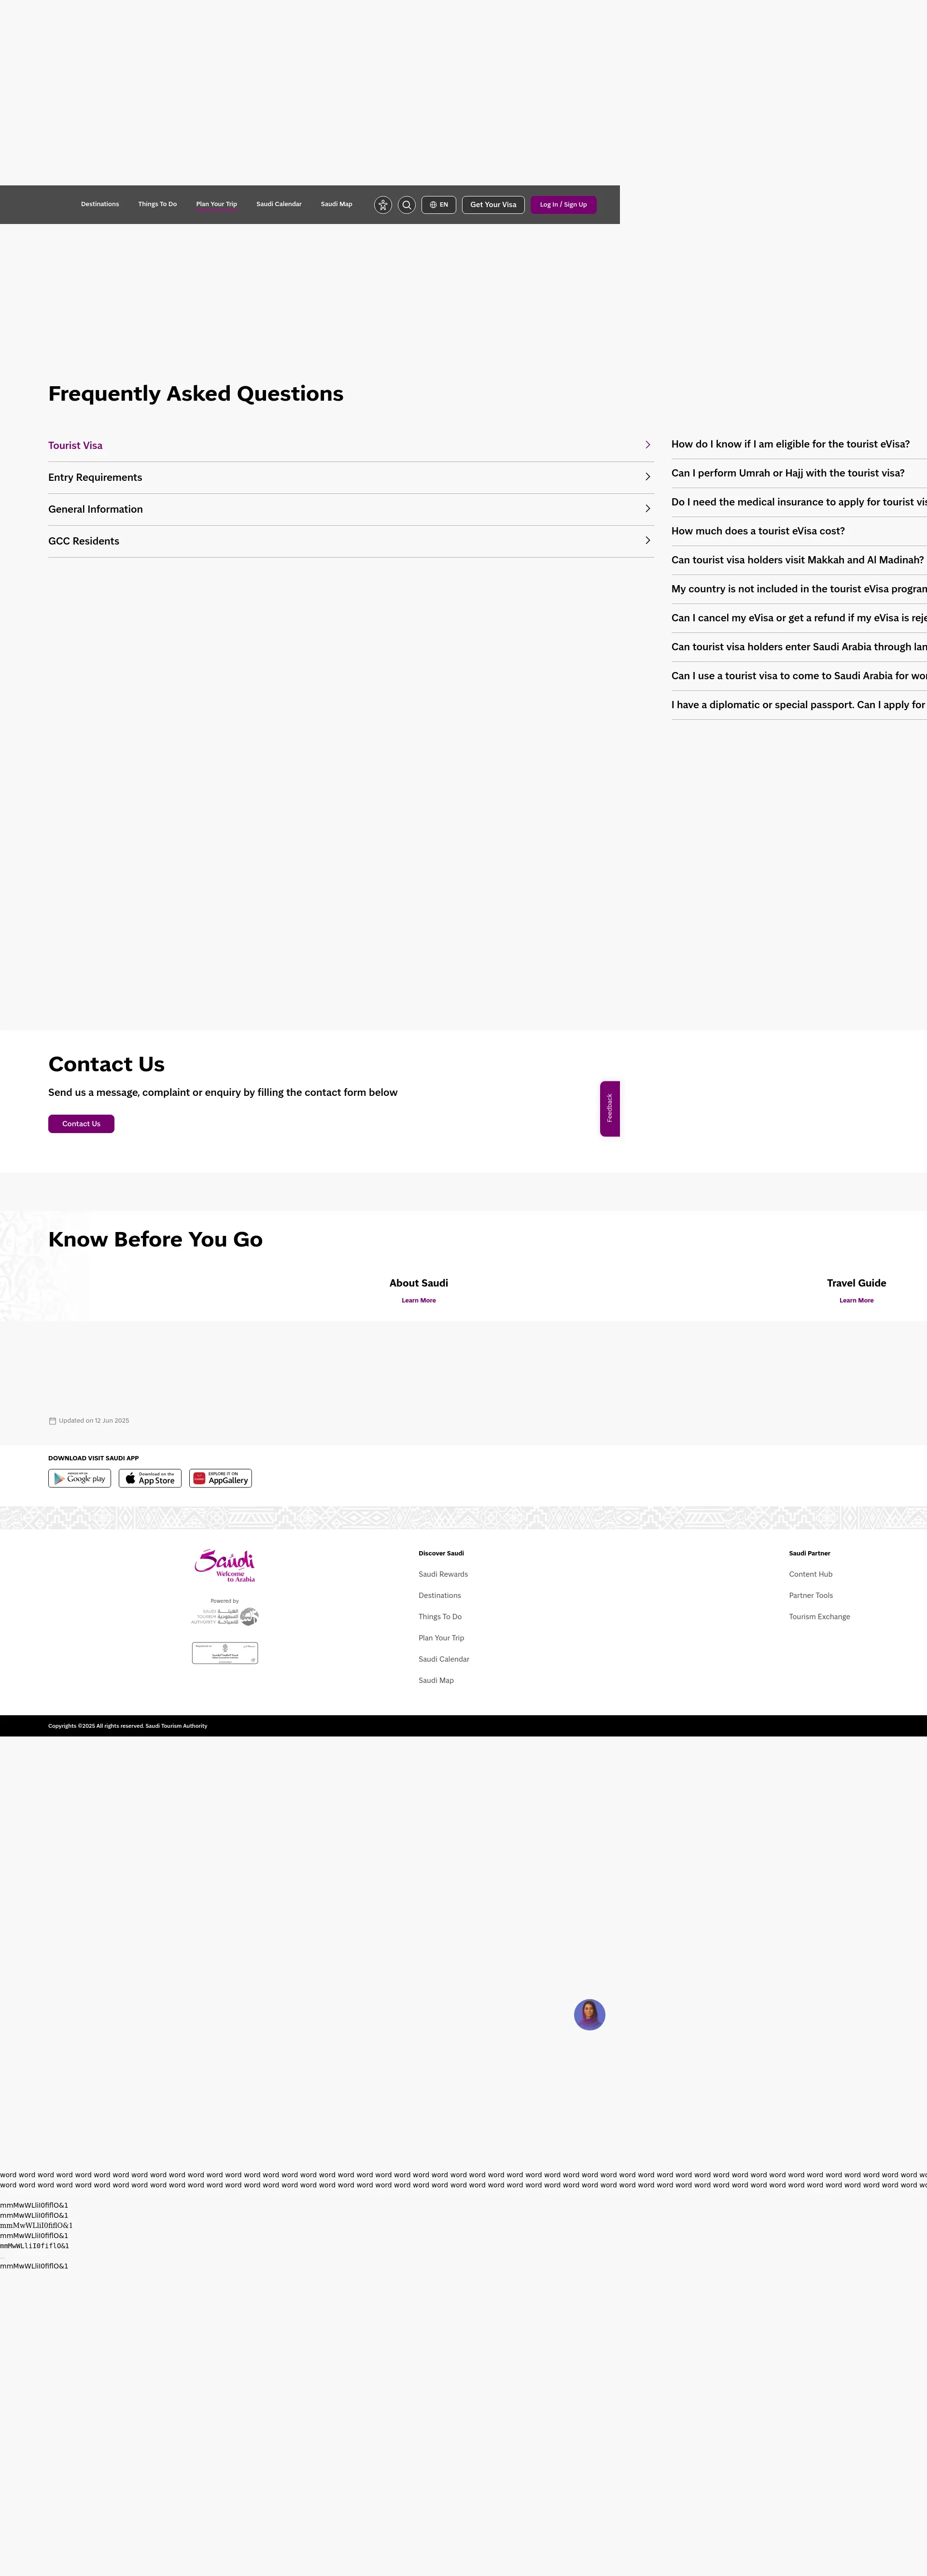Open the General Information FAQ section
The width and height of the screenshot is (927, 2576).
[x=96, y=509]
